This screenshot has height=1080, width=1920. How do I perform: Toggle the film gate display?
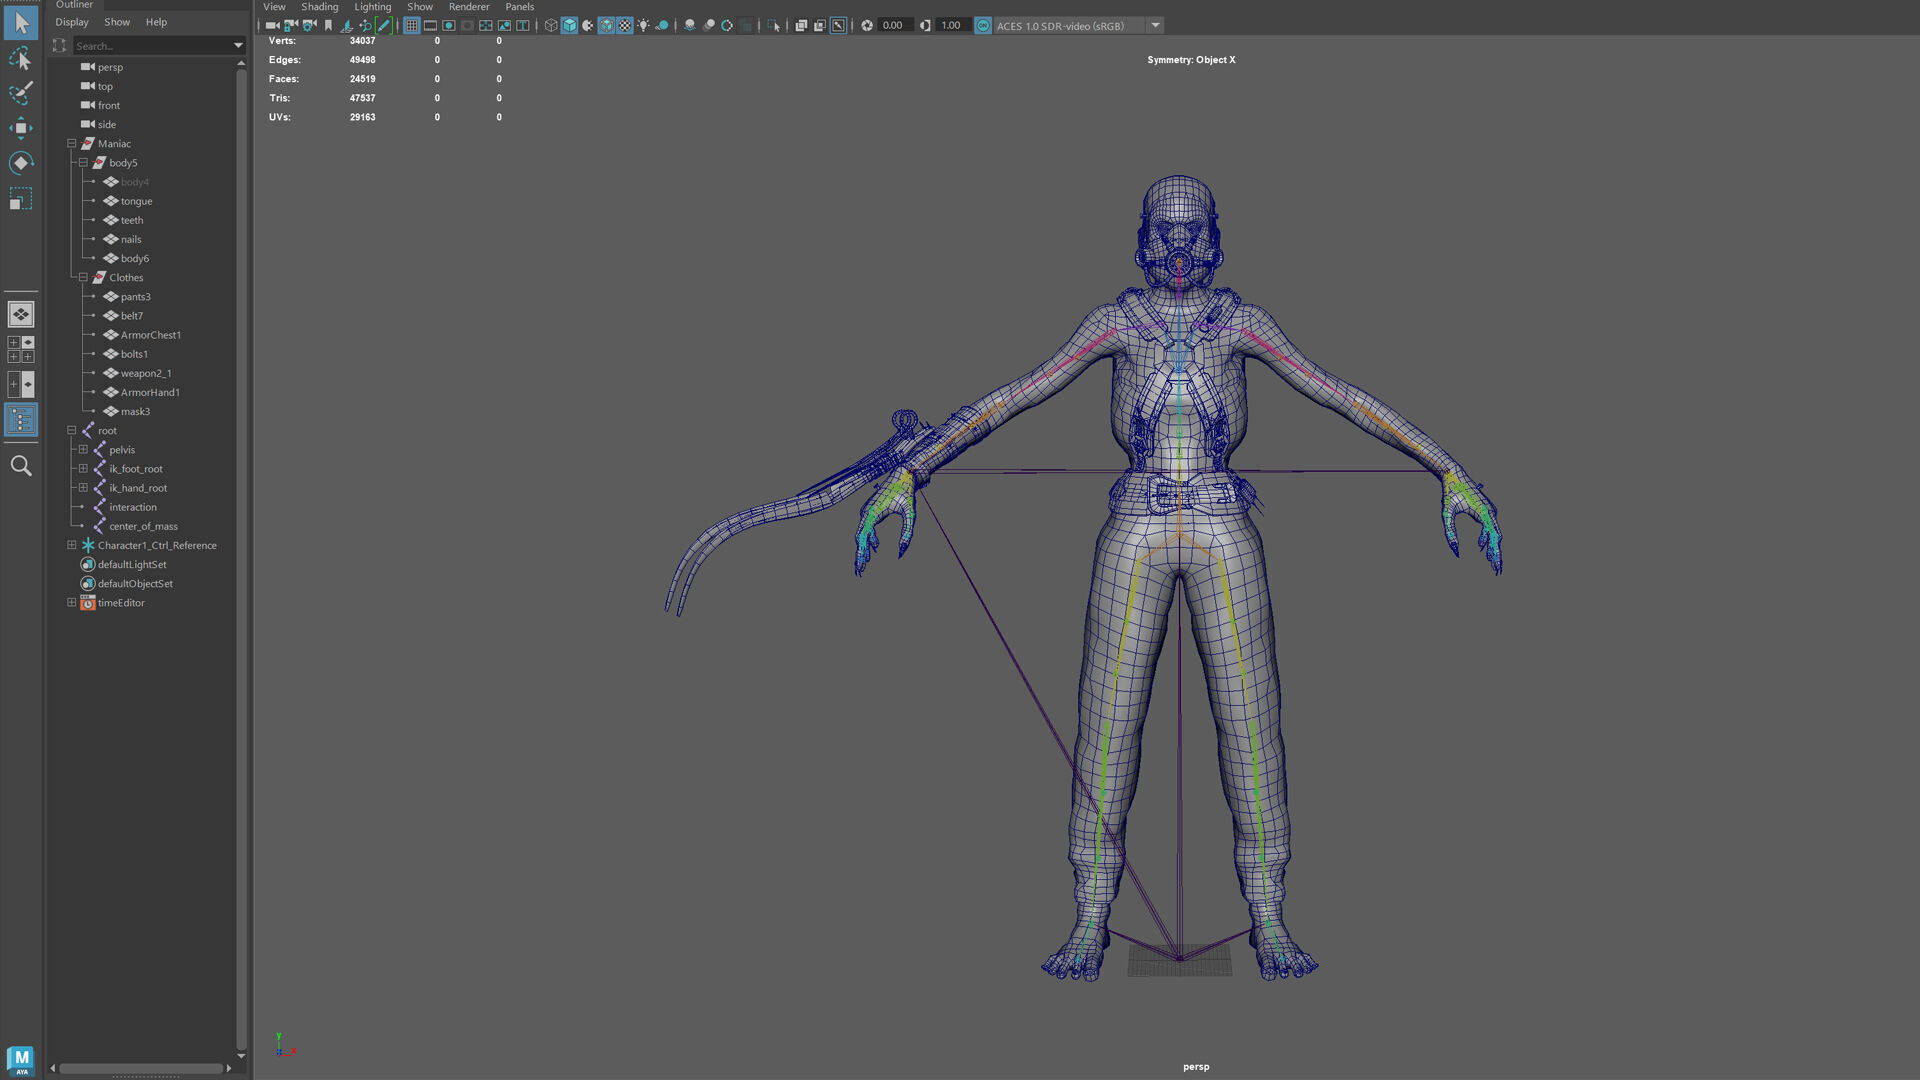[430, 25]
